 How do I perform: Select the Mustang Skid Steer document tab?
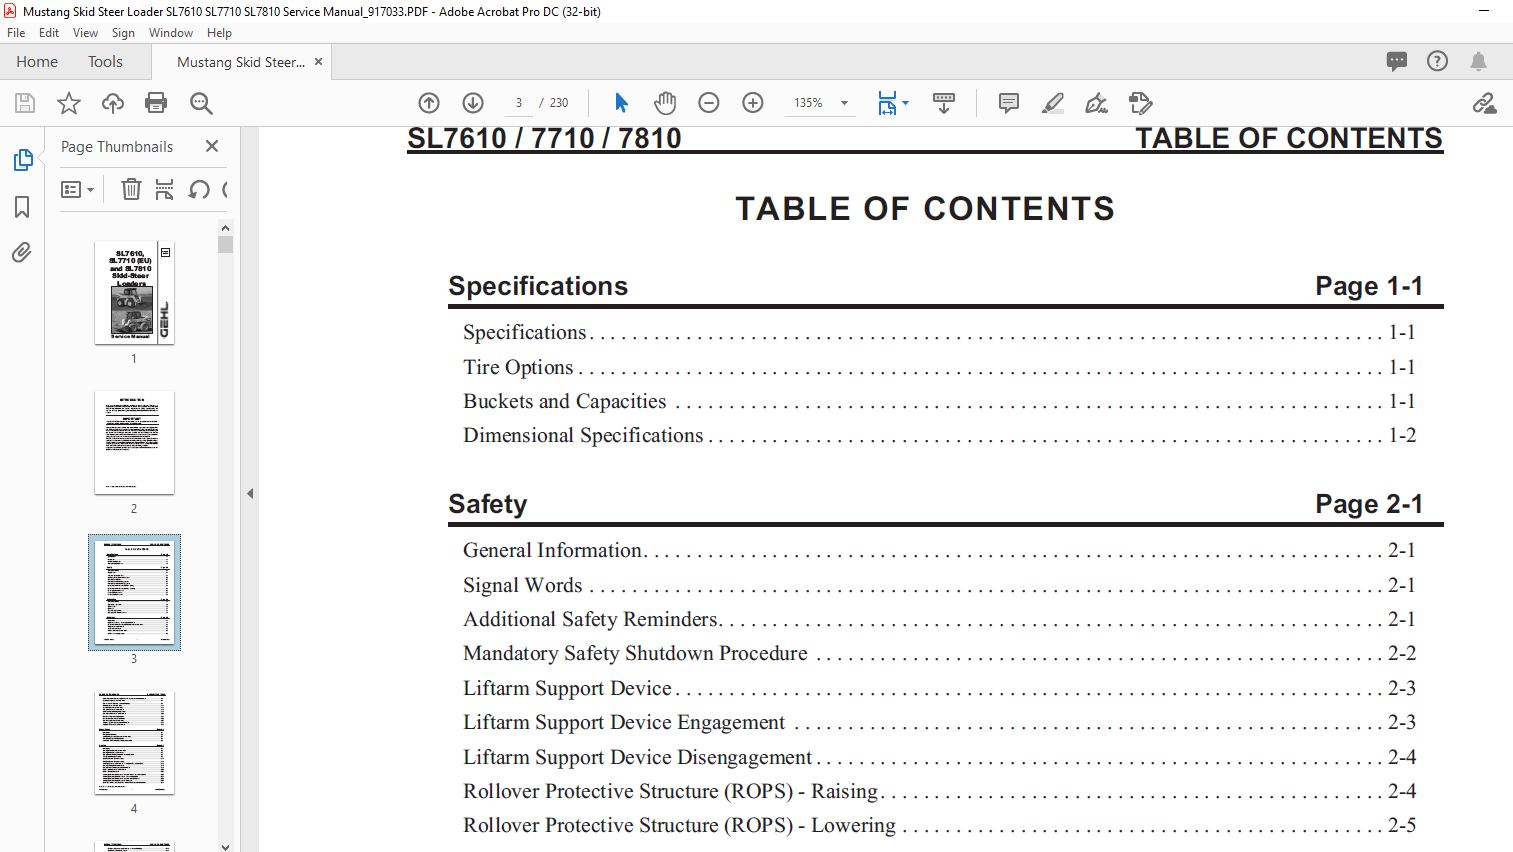pyautogui.click(x=241, y=62)
